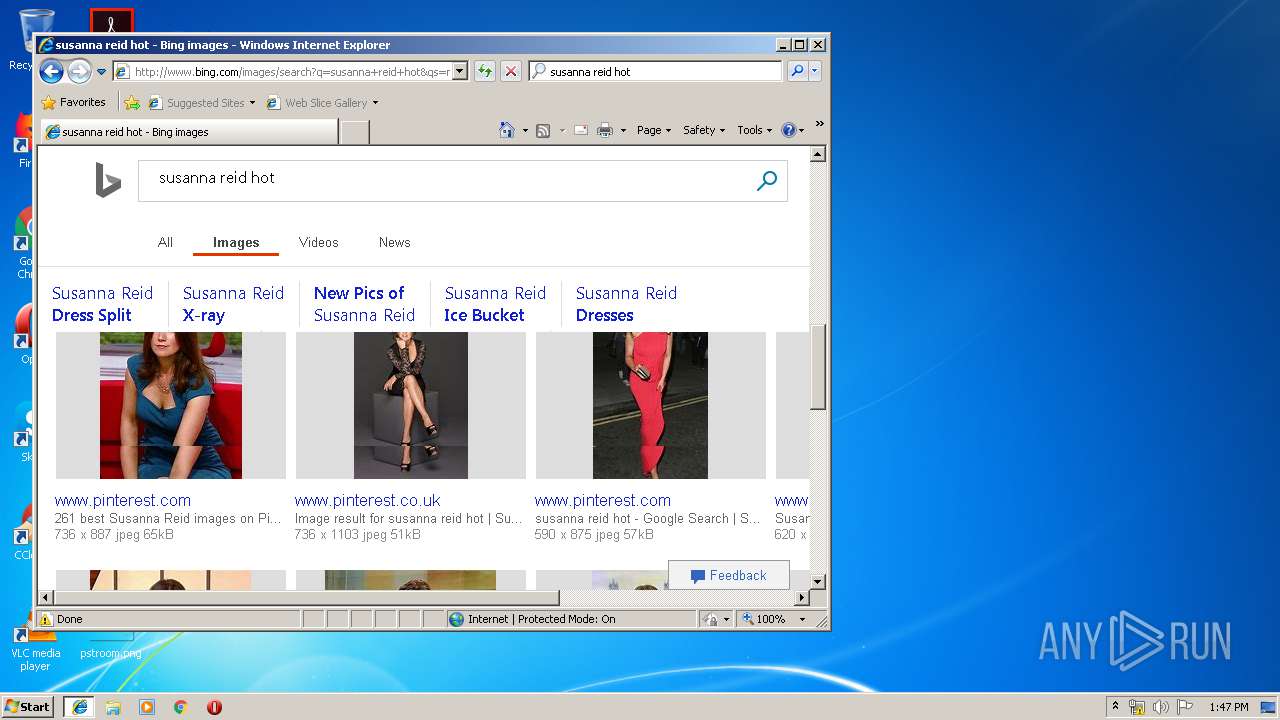Click the vertical scrollbar down arrow
The height and width of the screenshot is (720, 1280).
(818, 581)
